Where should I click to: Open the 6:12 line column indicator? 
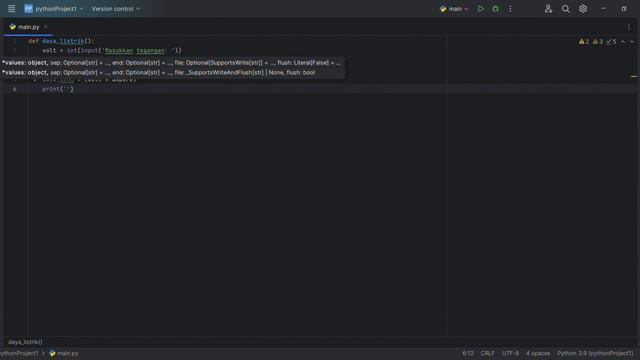click(468, 353)
